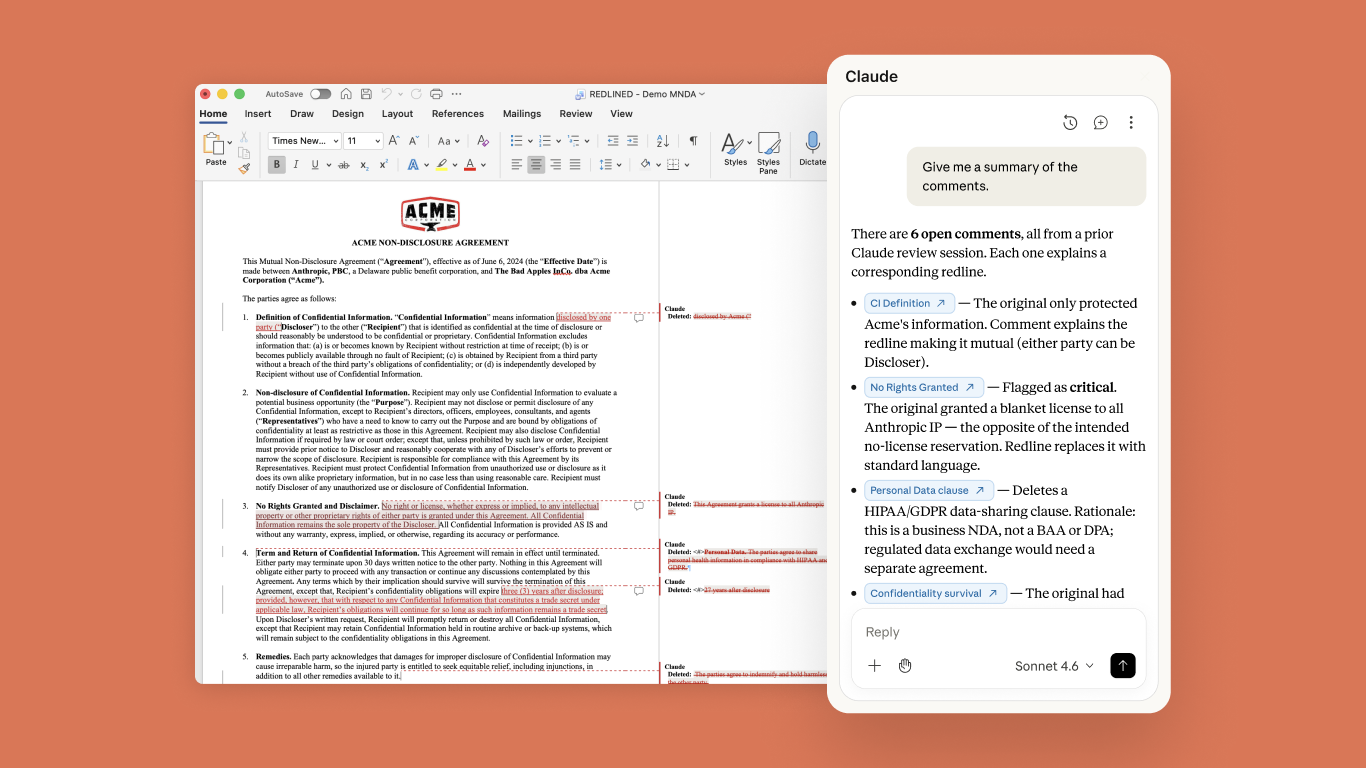This screenshot has height=768, width=1366.
Task: Switch to the Design tab
Action: 348,114
